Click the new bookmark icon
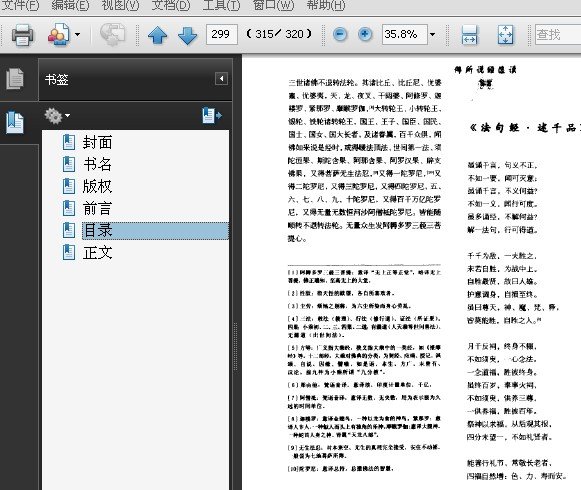 click(x=212, y=116)
